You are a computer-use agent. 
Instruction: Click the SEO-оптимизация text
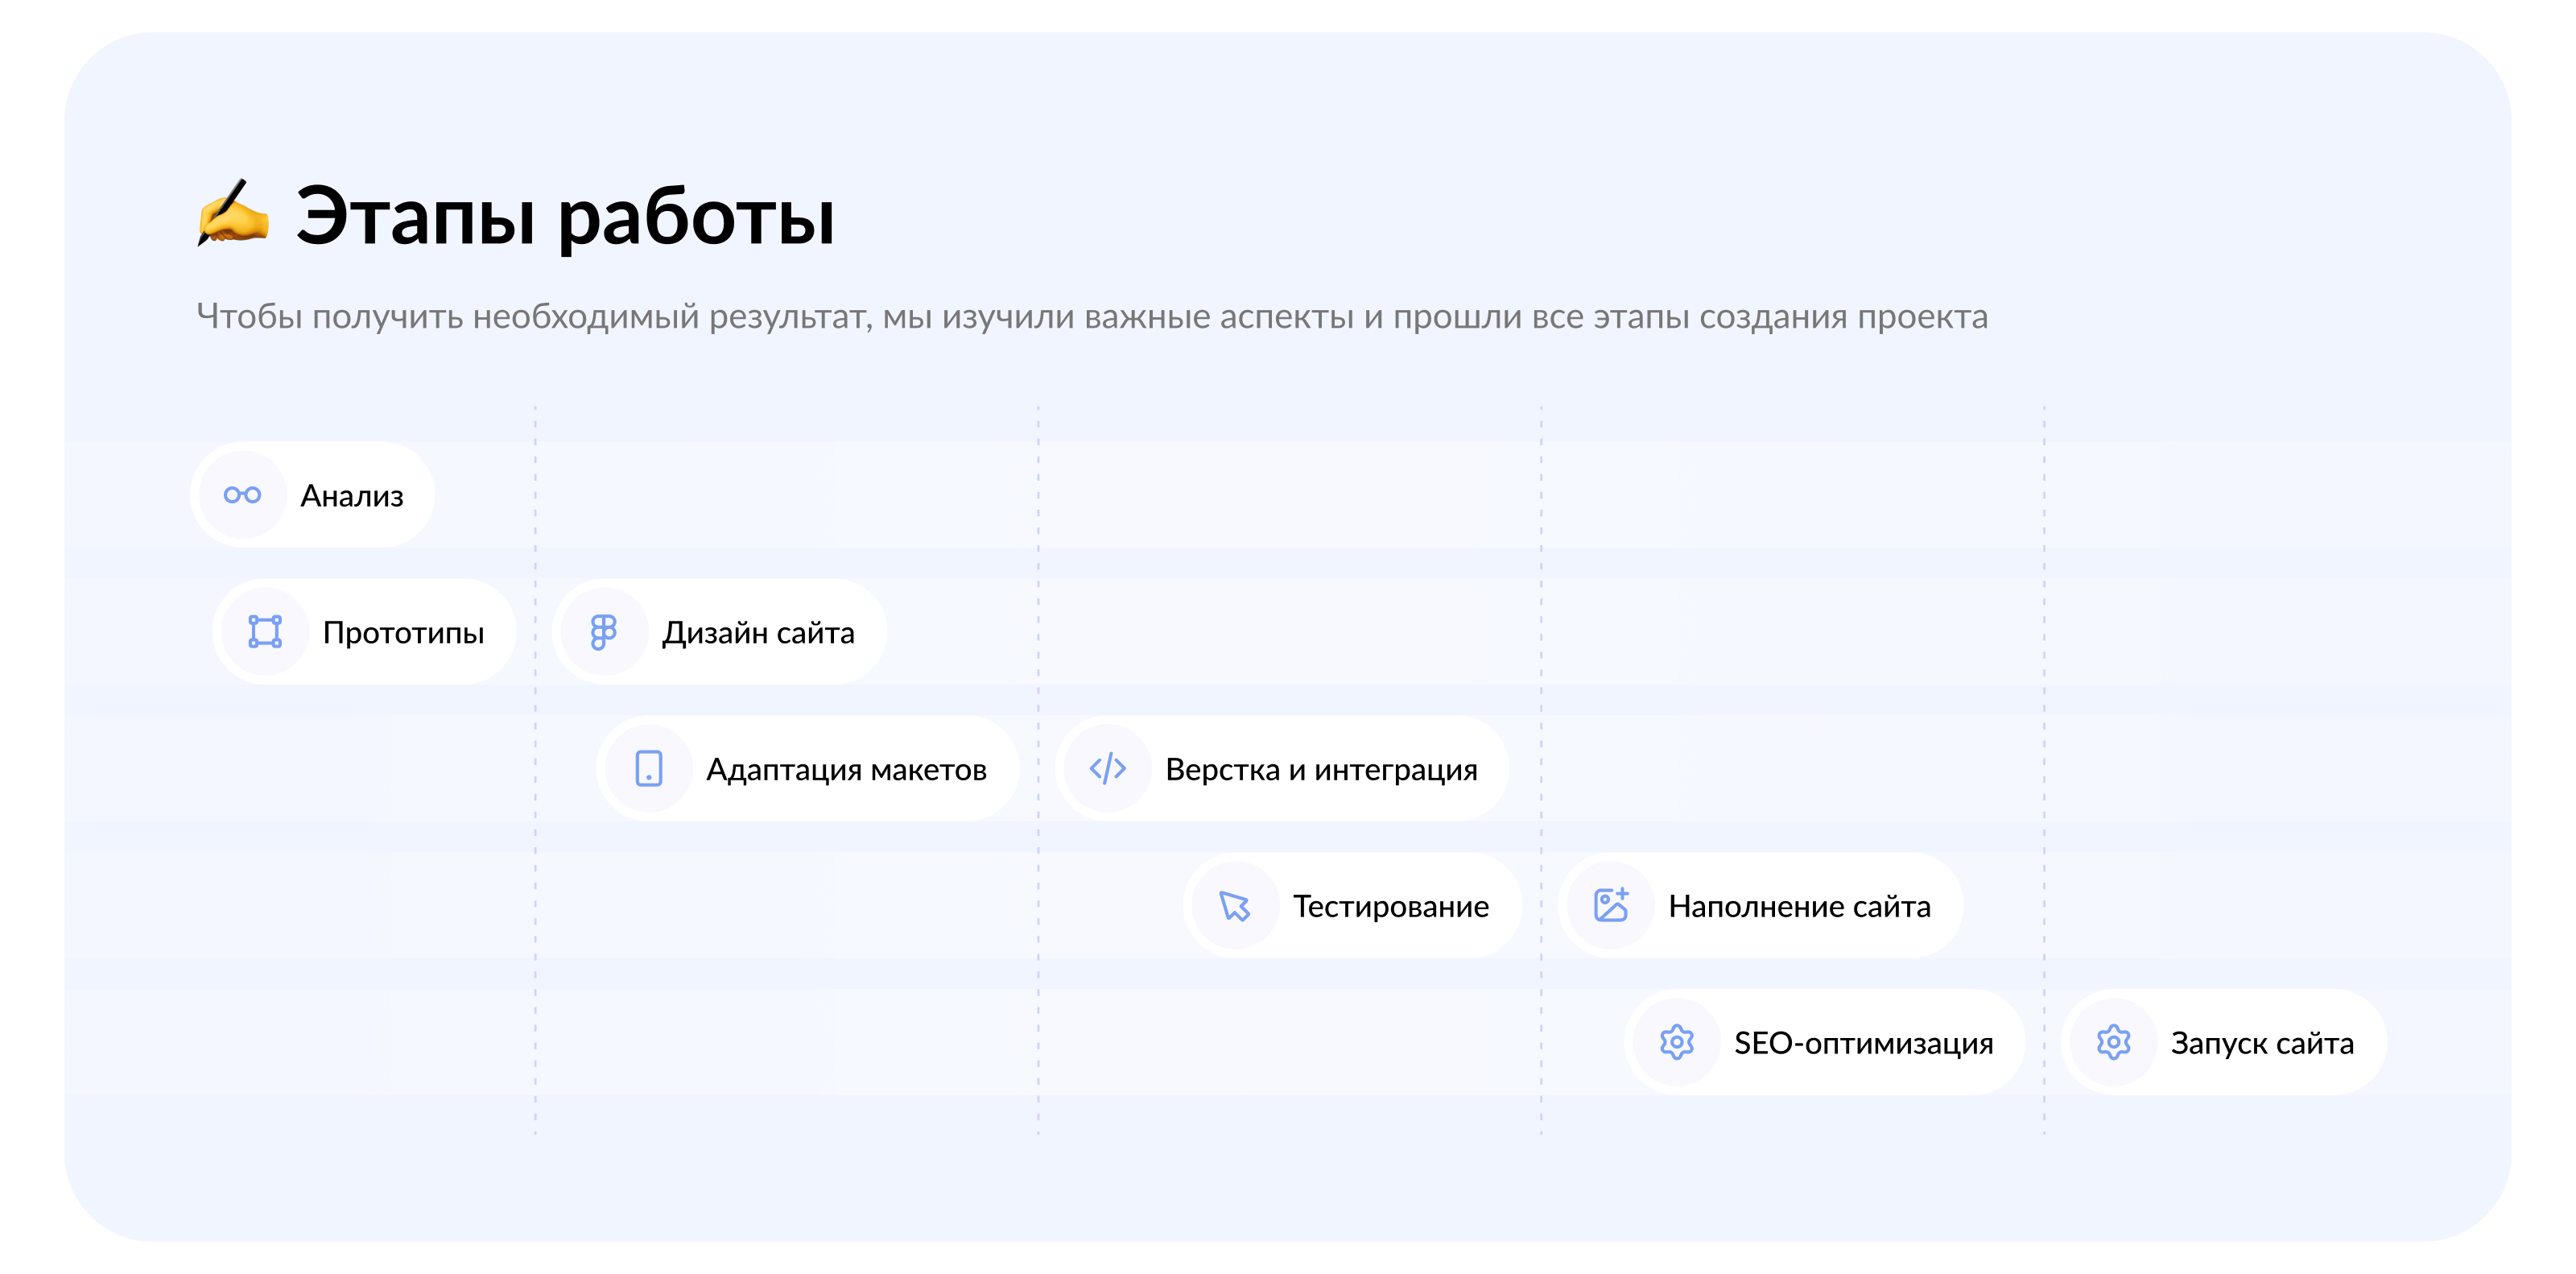[1863, 1044]
